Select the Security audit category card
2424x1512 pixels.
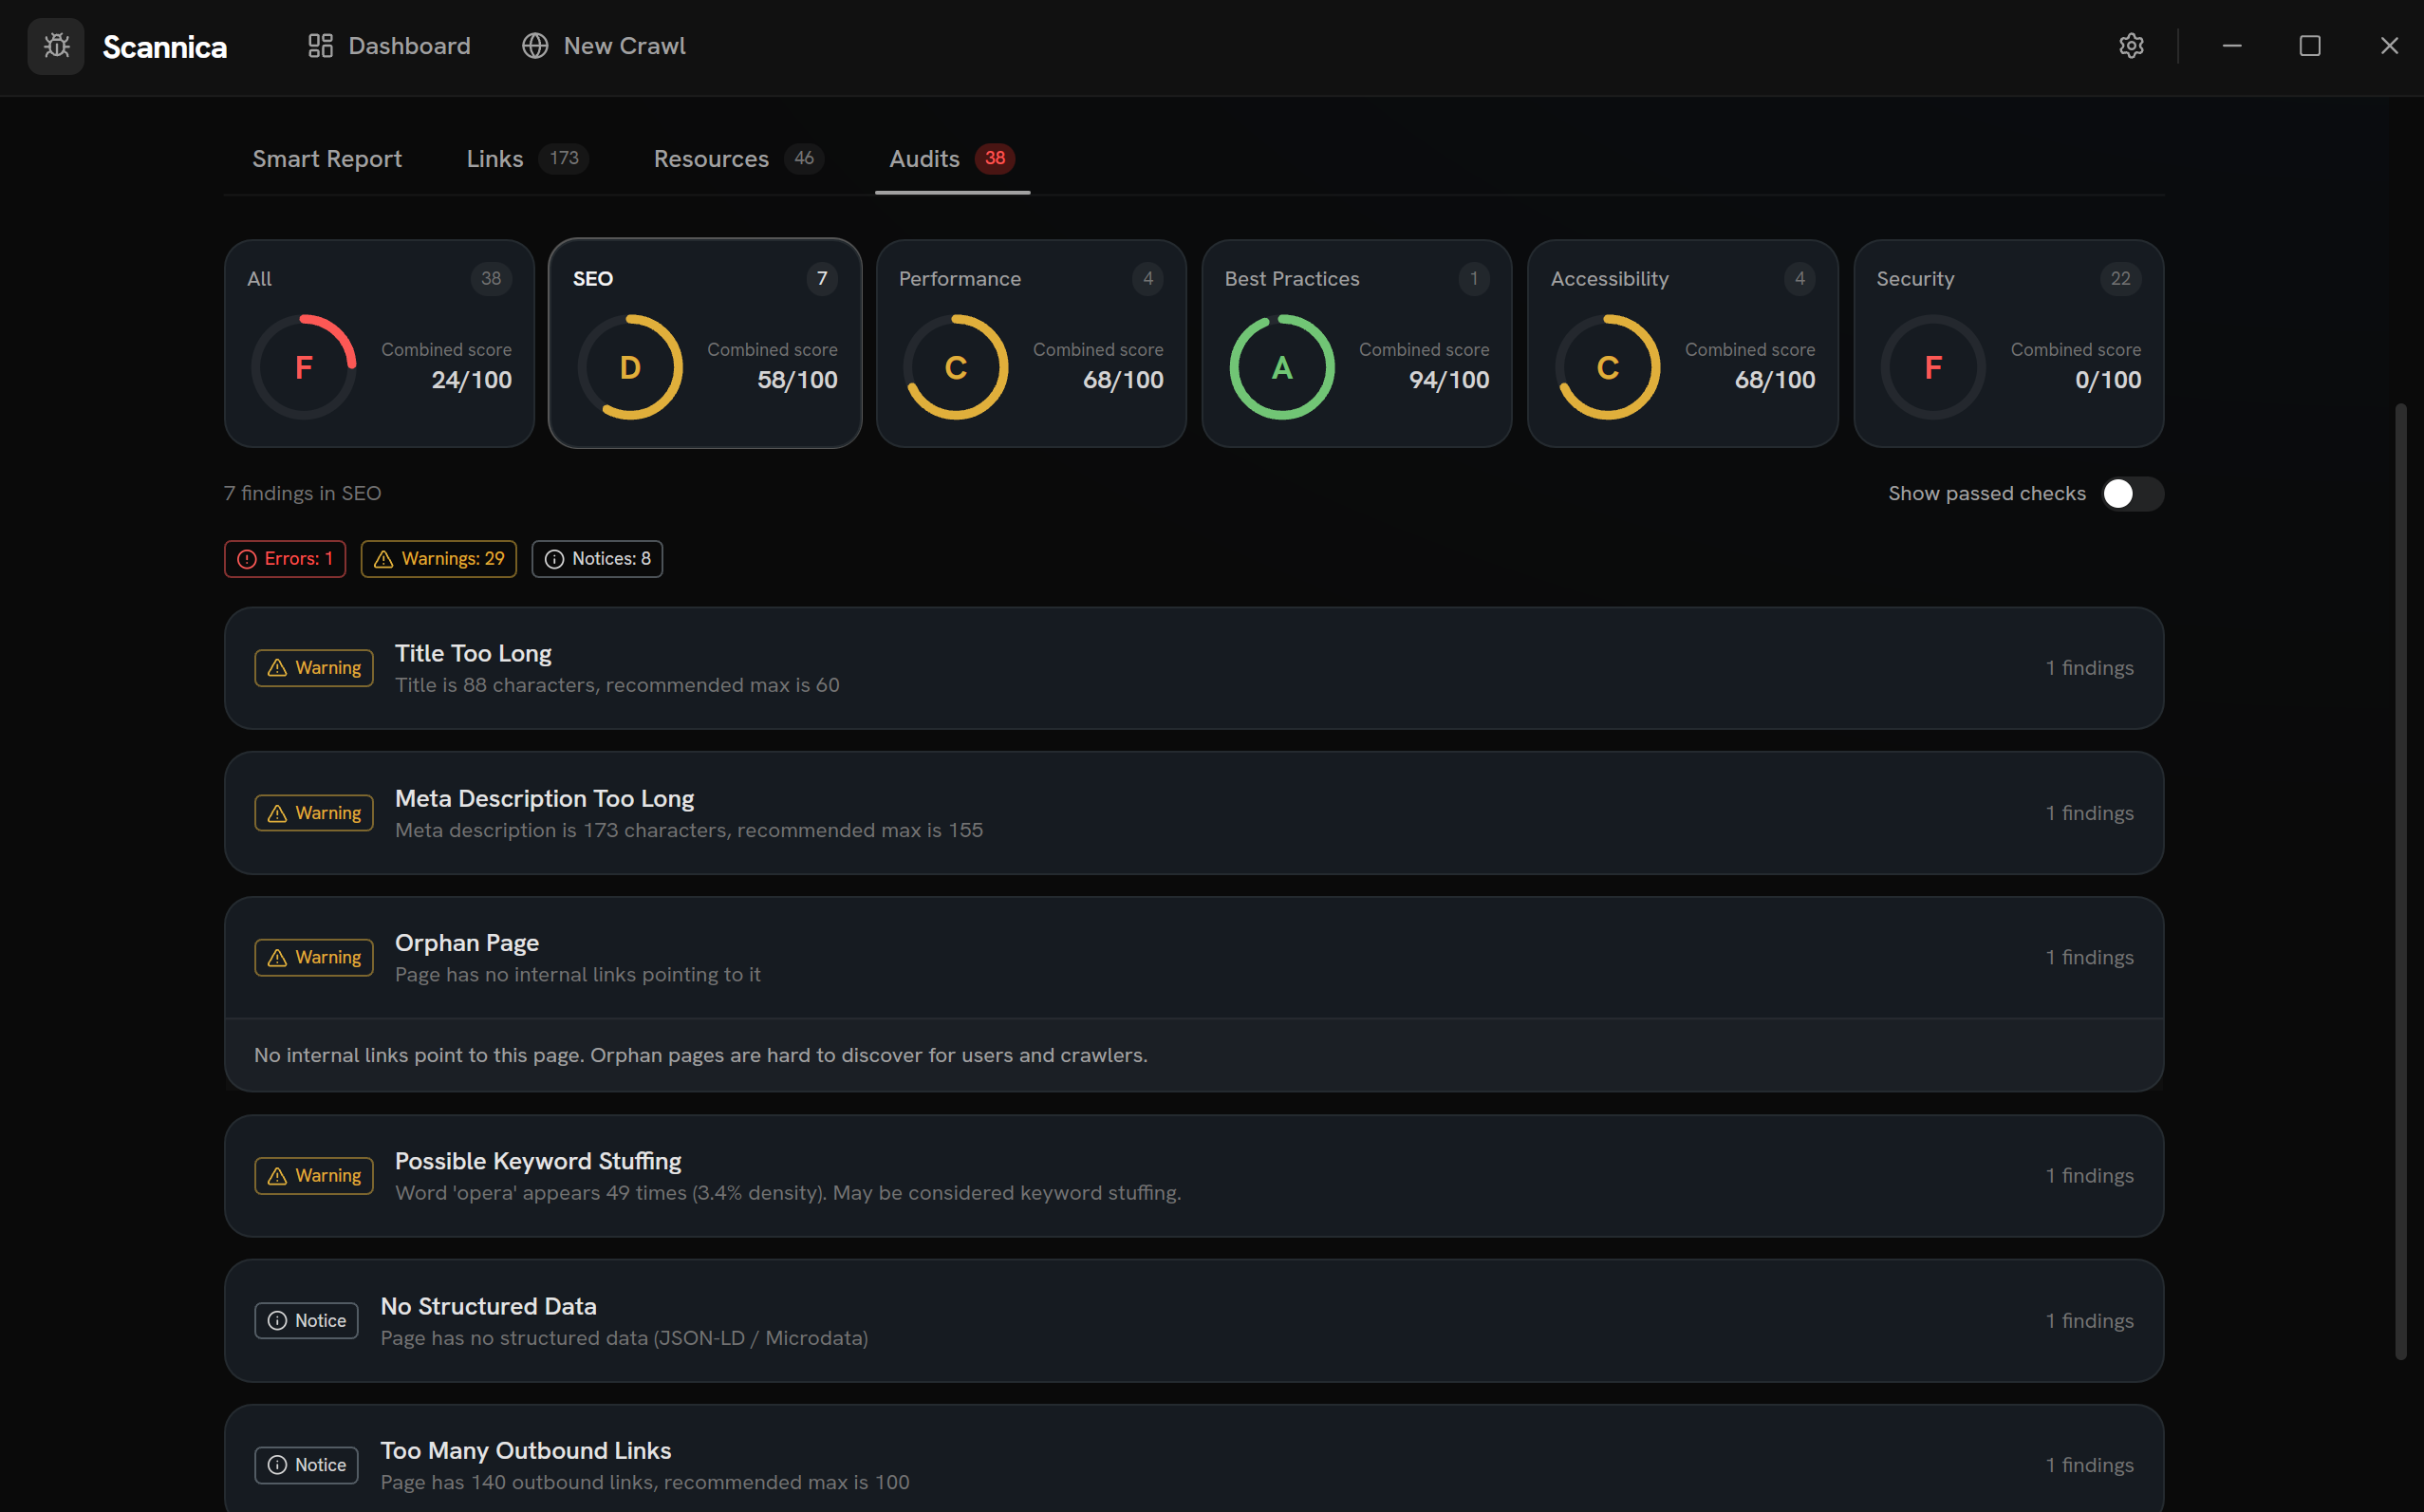coord(2007,343)
